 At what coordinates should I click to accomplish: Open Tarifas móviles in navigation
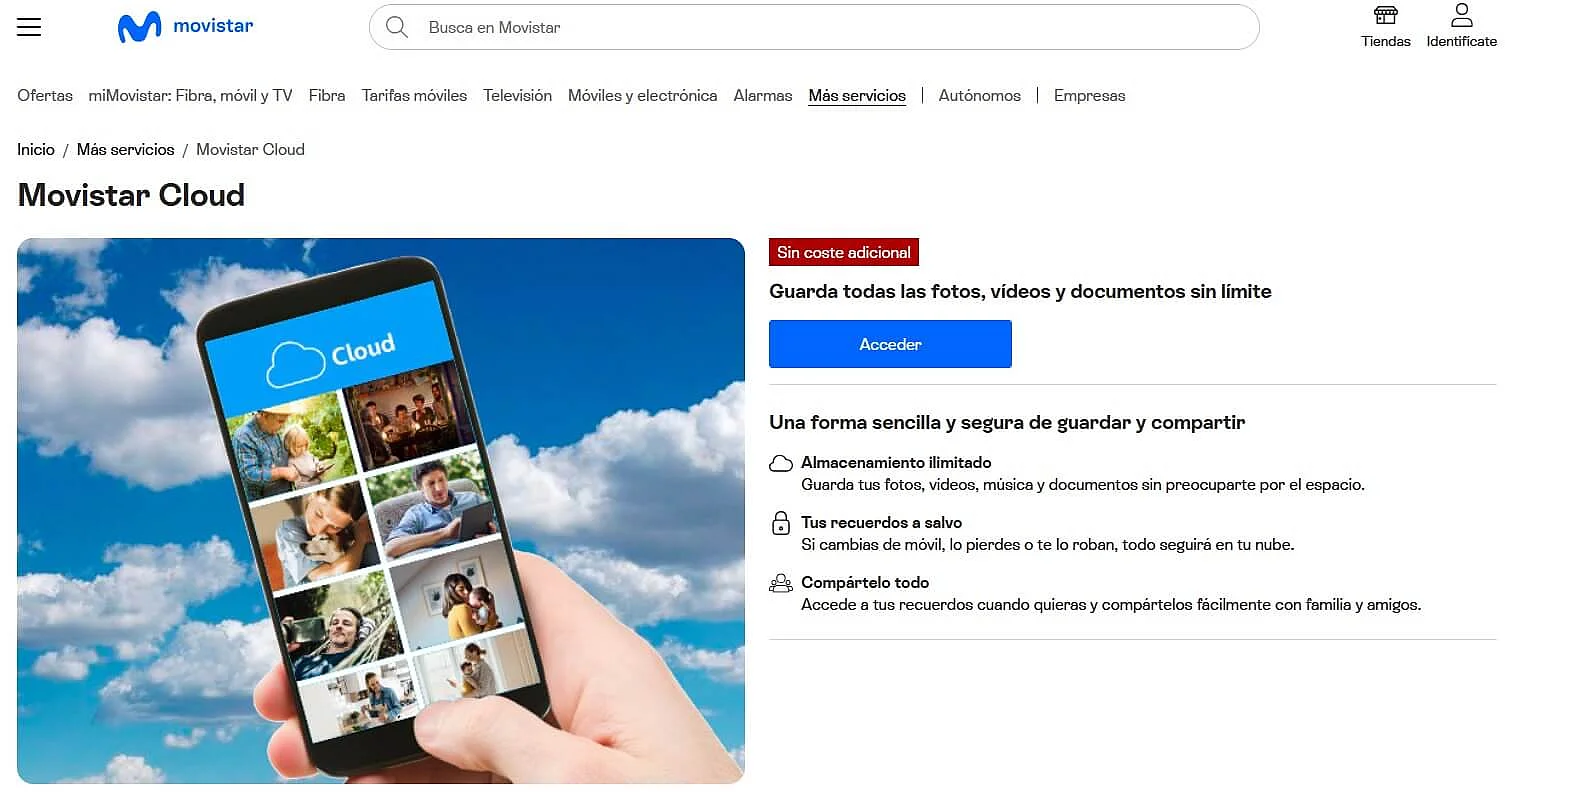click(414, 96)
